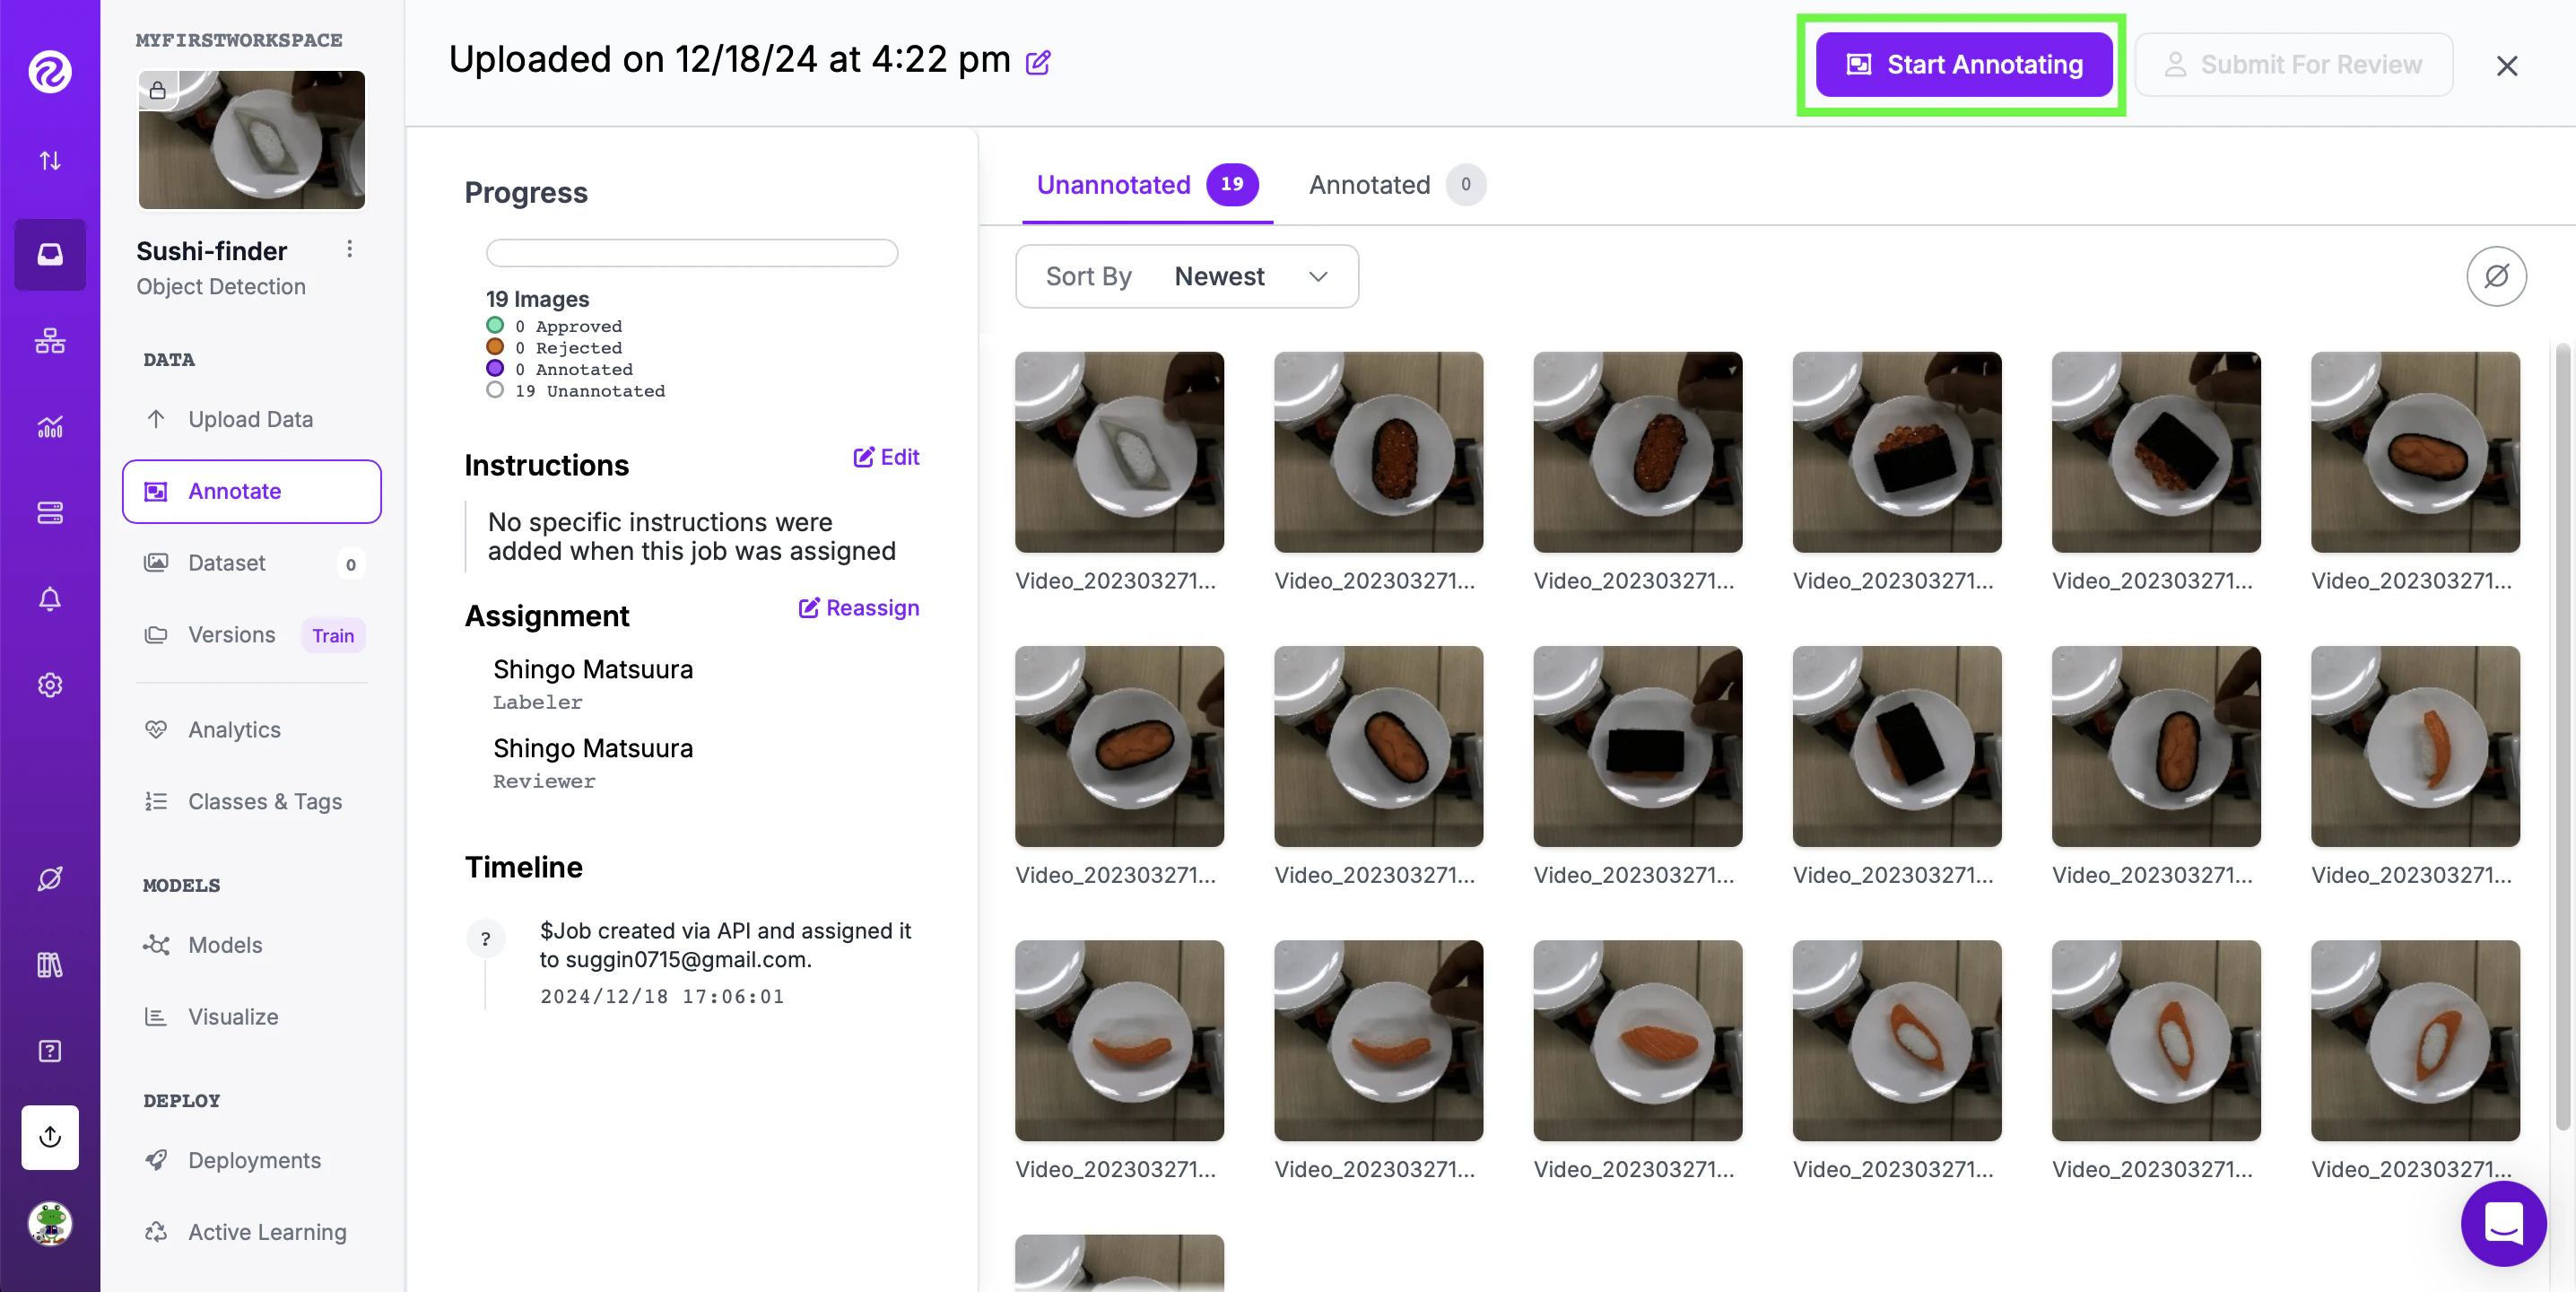
Task: Click the image grid vertical scrollbar
Action: coord(2562,736)
